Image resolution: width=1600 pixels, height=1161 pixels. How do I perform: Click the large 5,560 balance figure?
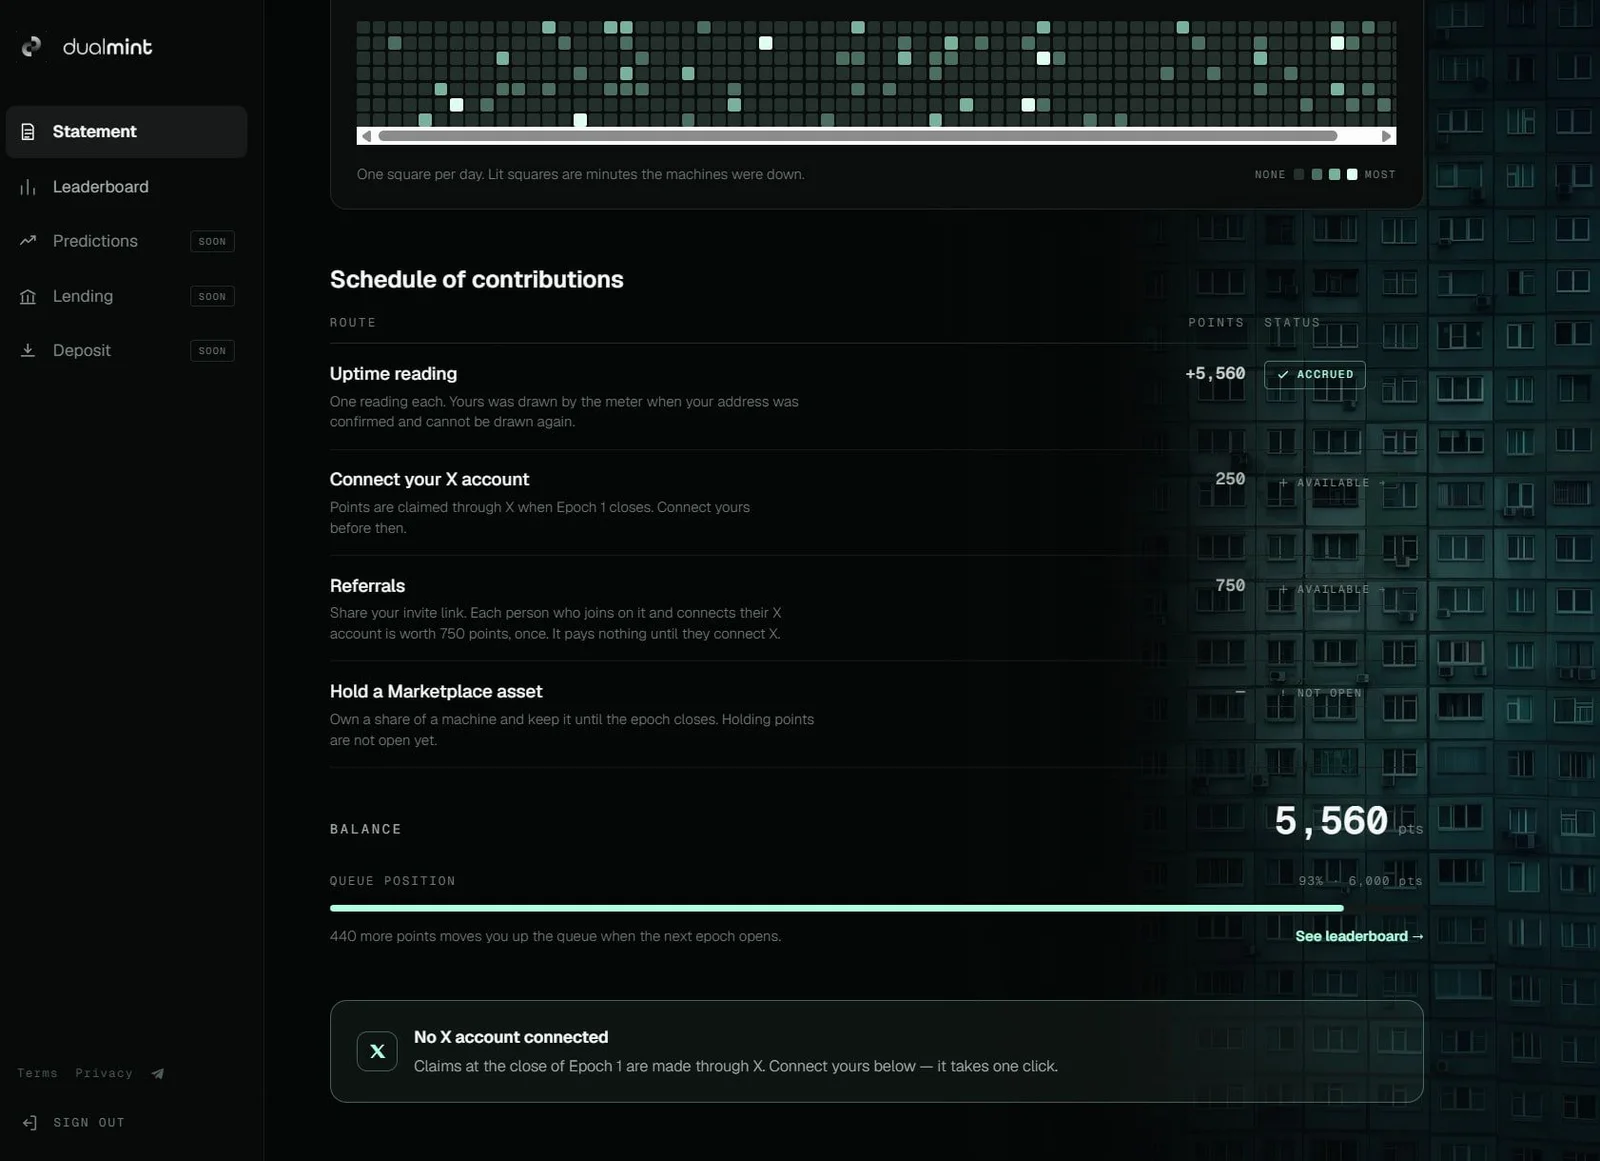point(1331,822)
